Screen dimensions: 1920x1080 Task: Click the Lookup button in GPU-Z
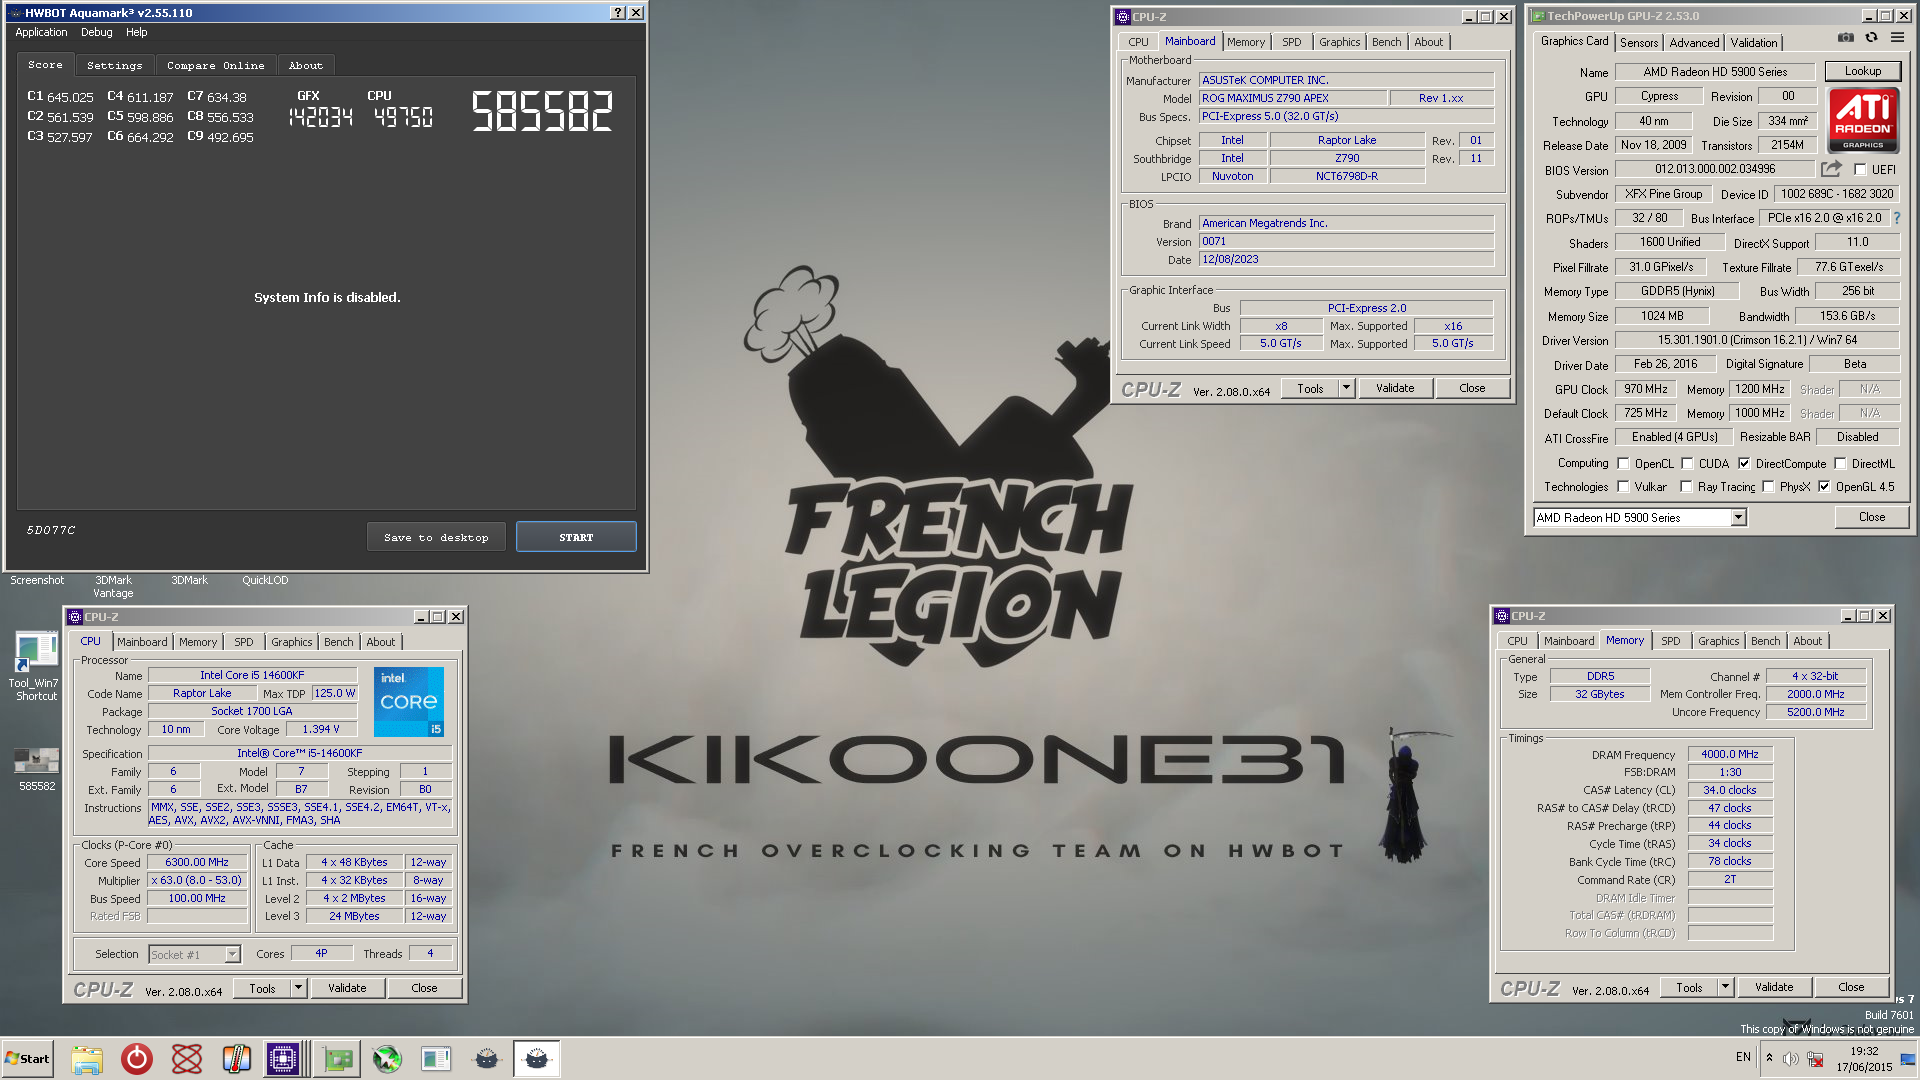coord(1862,71)
